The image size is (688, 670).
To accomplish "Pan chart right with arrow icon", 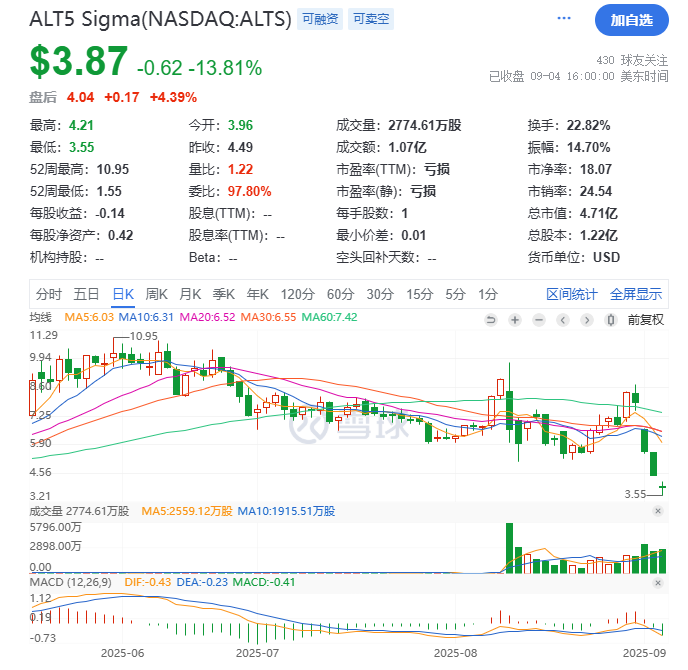I will 587,320.
